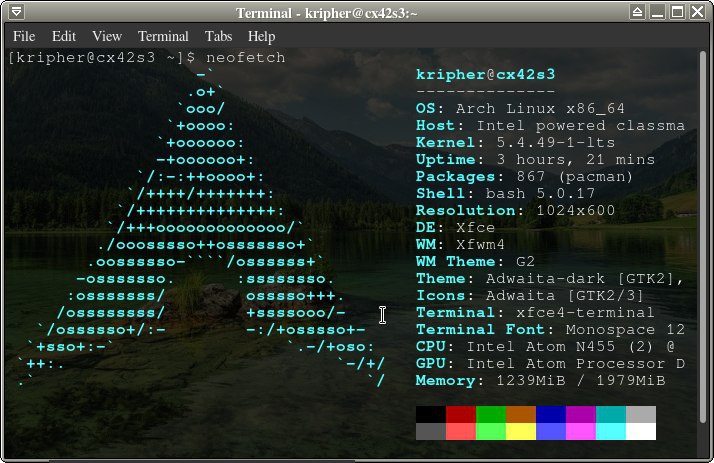This screenshot has height=463, width=714.
Task: Click the bright blue color block
Action: coord(551,432)
